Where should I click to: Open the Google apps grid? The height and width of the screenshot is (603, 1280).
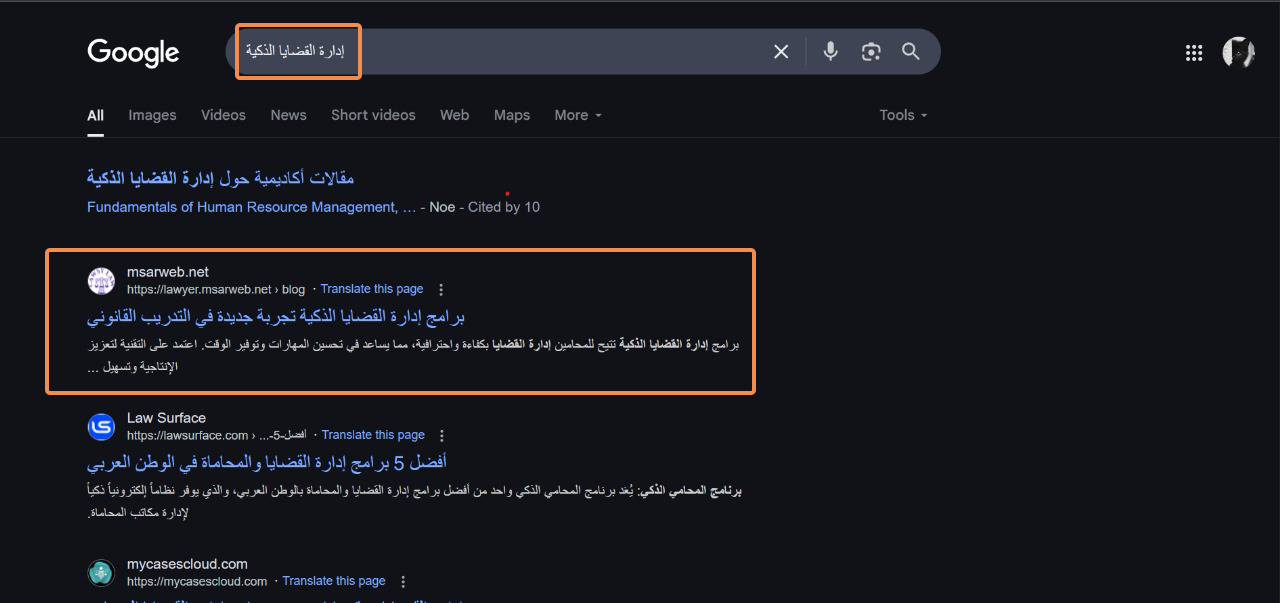1193,53
